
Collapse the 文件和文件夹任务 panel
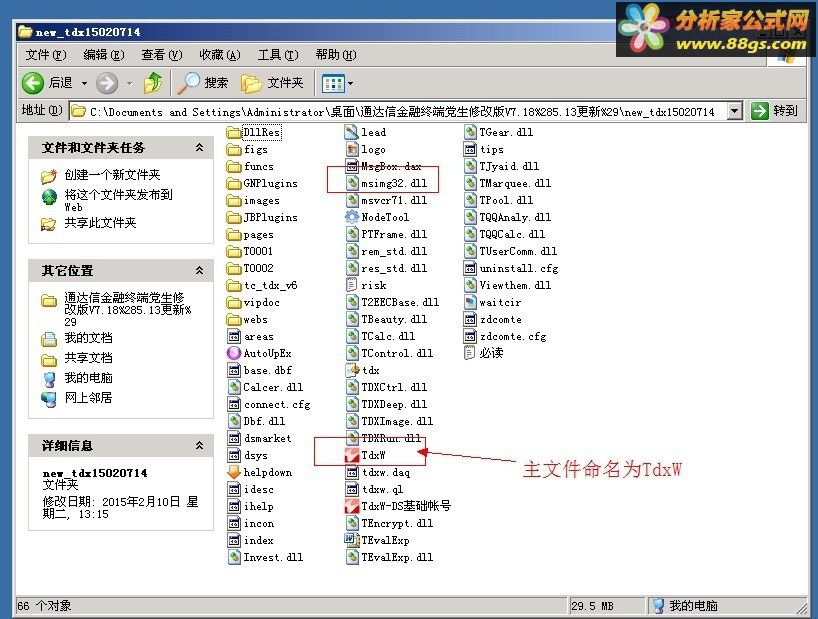(x=199, y=148)
